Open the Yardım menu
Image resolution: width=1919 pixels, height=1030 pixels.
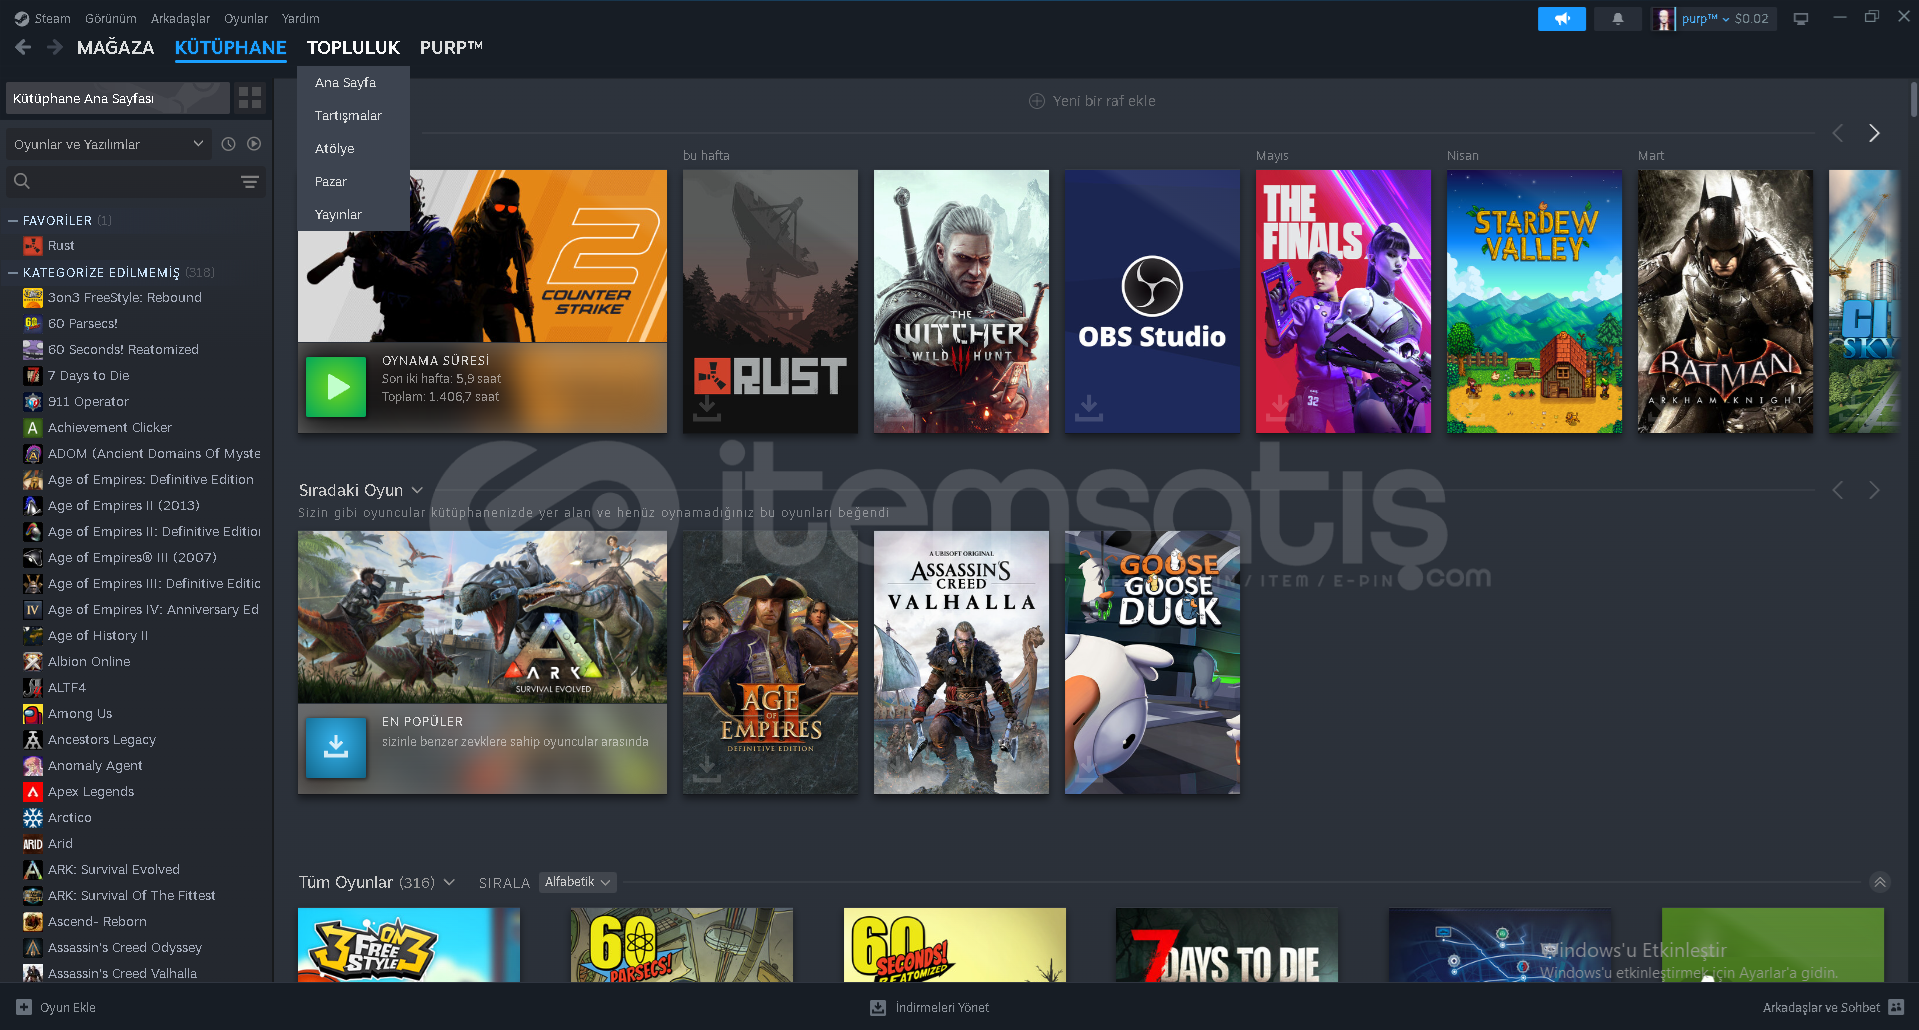(x=301, y=18)
